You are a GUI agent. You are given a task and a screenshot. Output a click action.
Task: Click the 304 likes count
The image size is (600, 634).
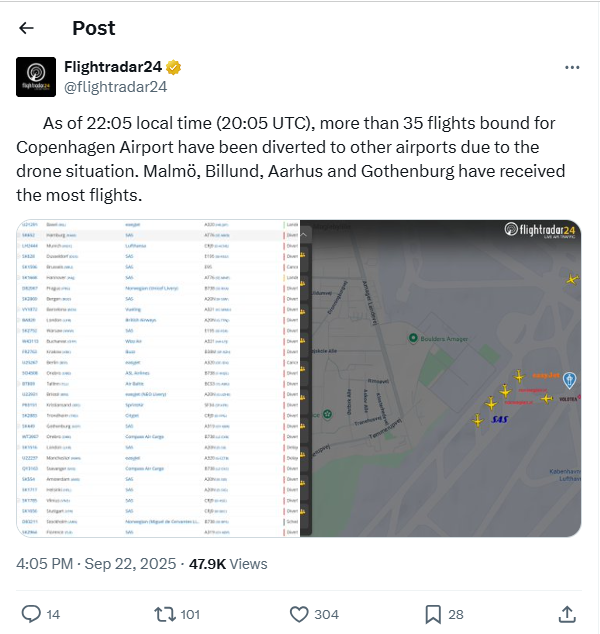click(x=326, y=614)
